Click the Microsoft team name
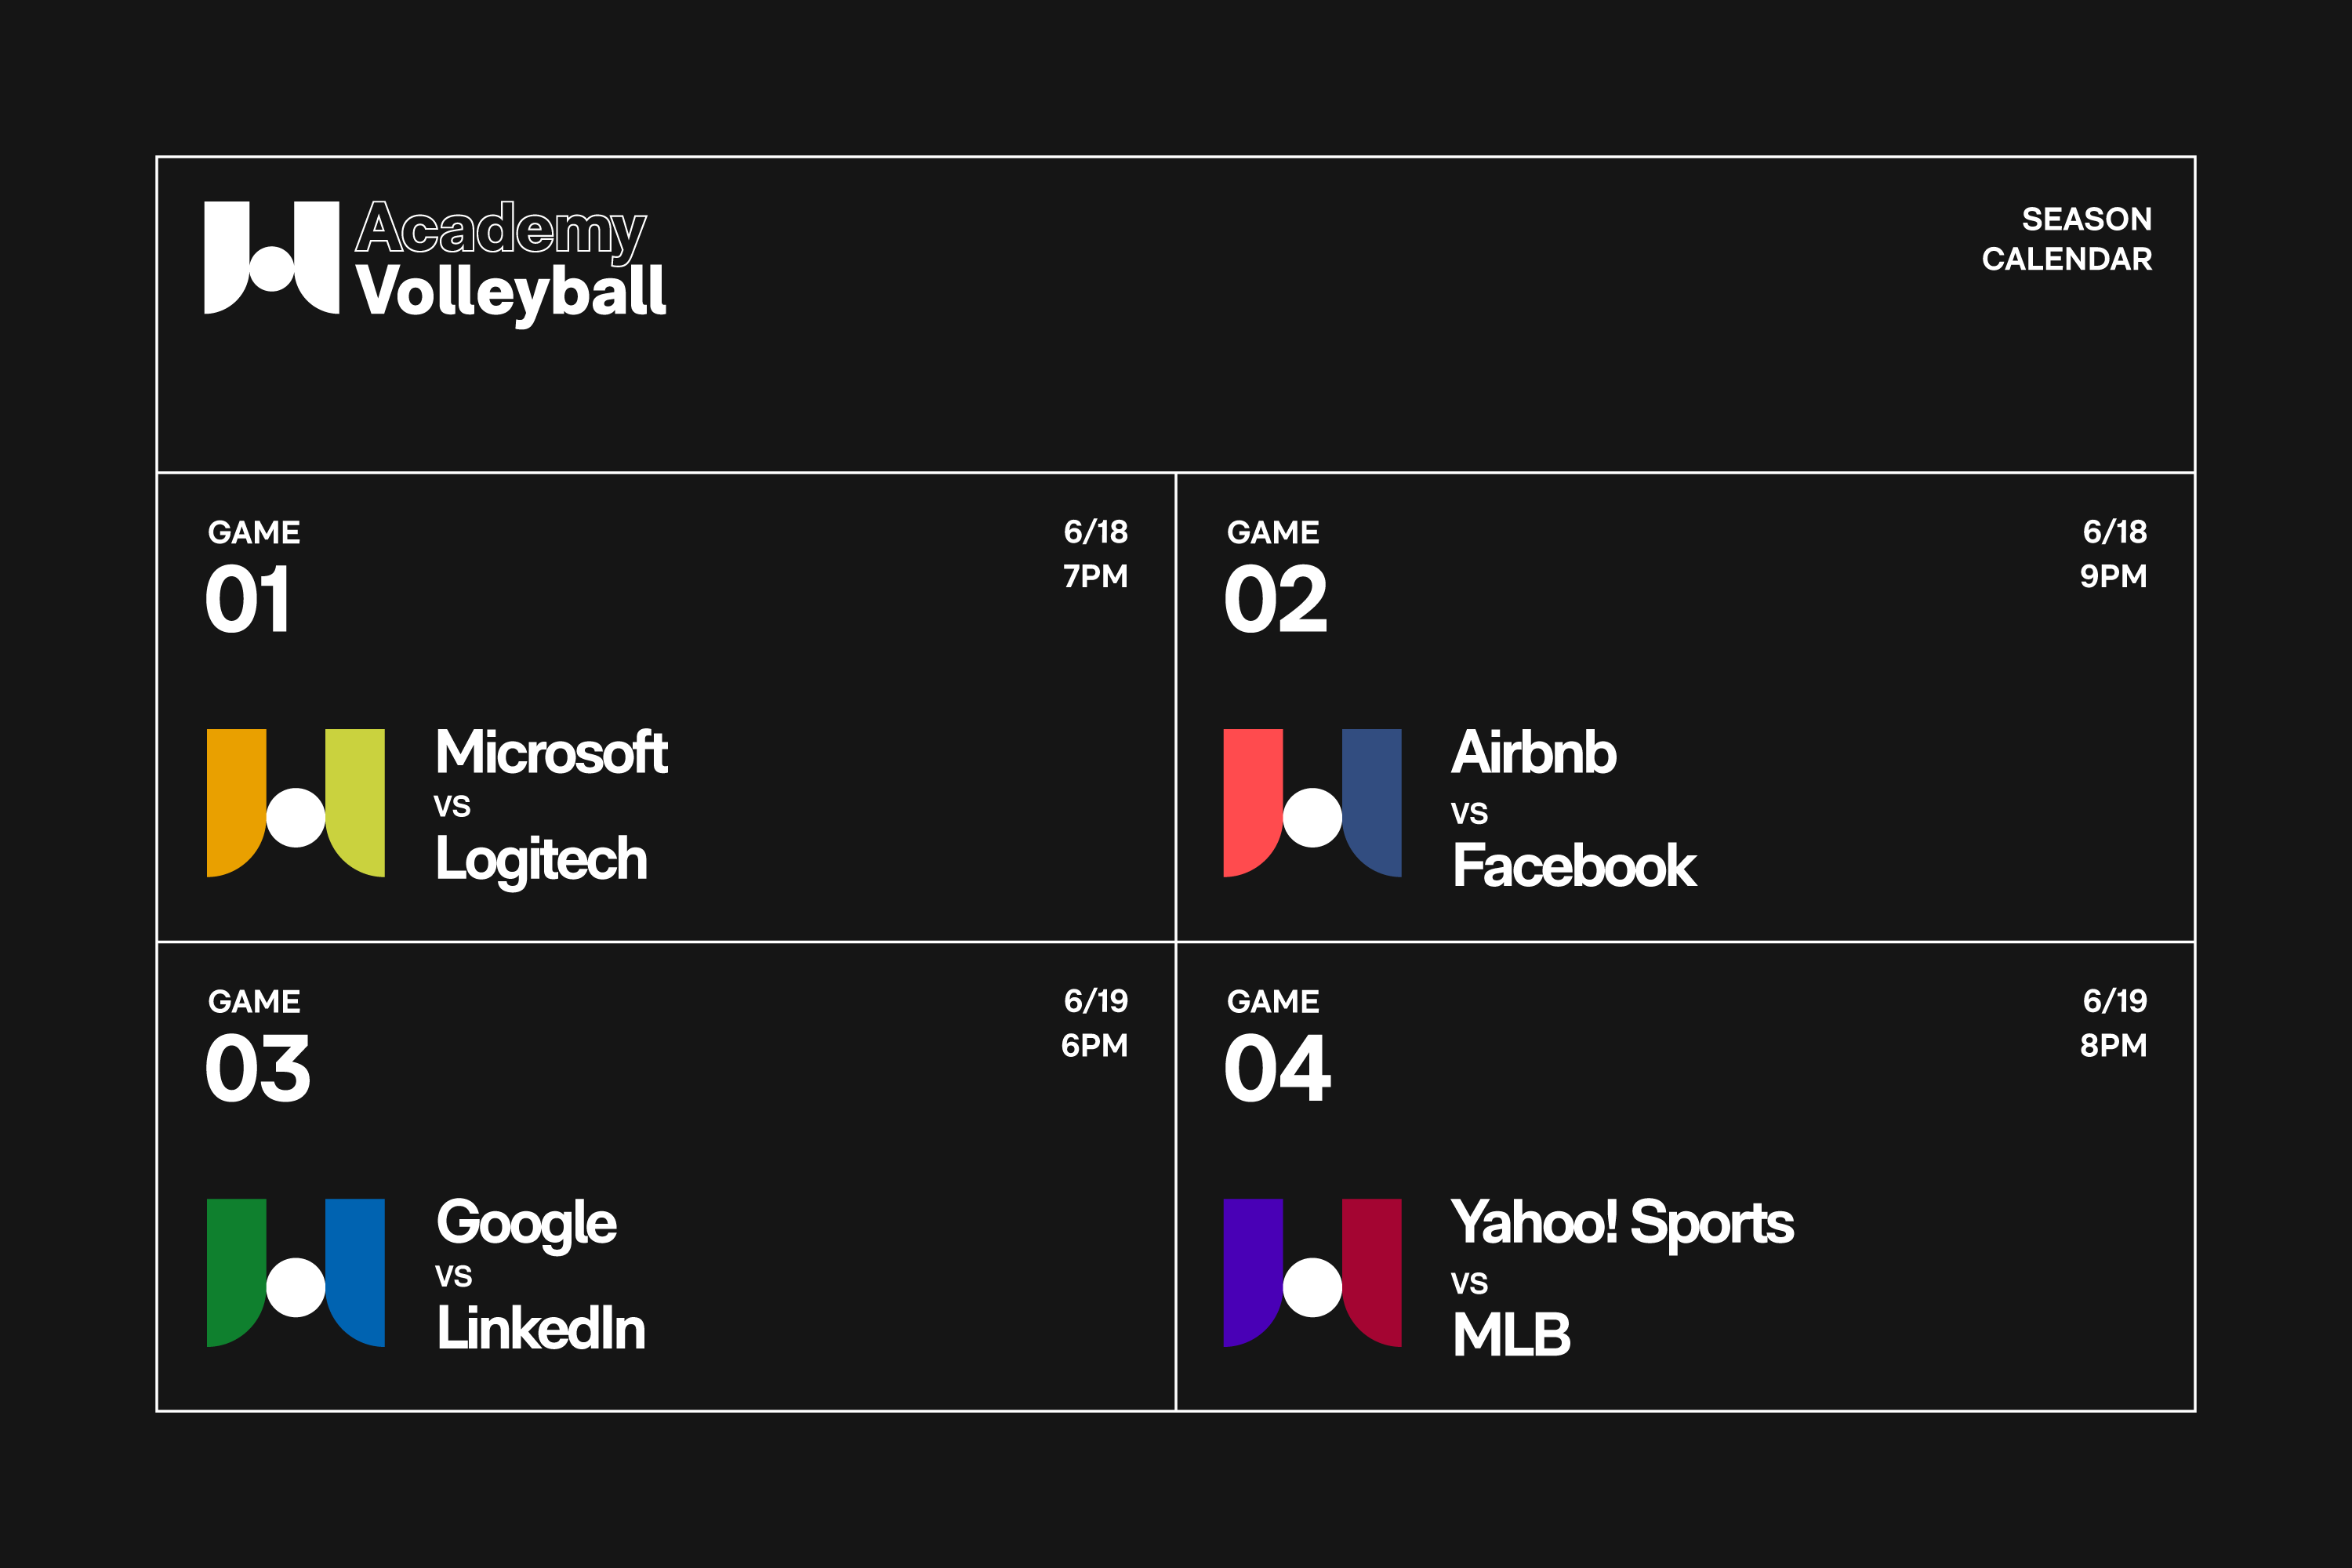This screenshot has height=1568, width=2352. (x=551, y=752)
